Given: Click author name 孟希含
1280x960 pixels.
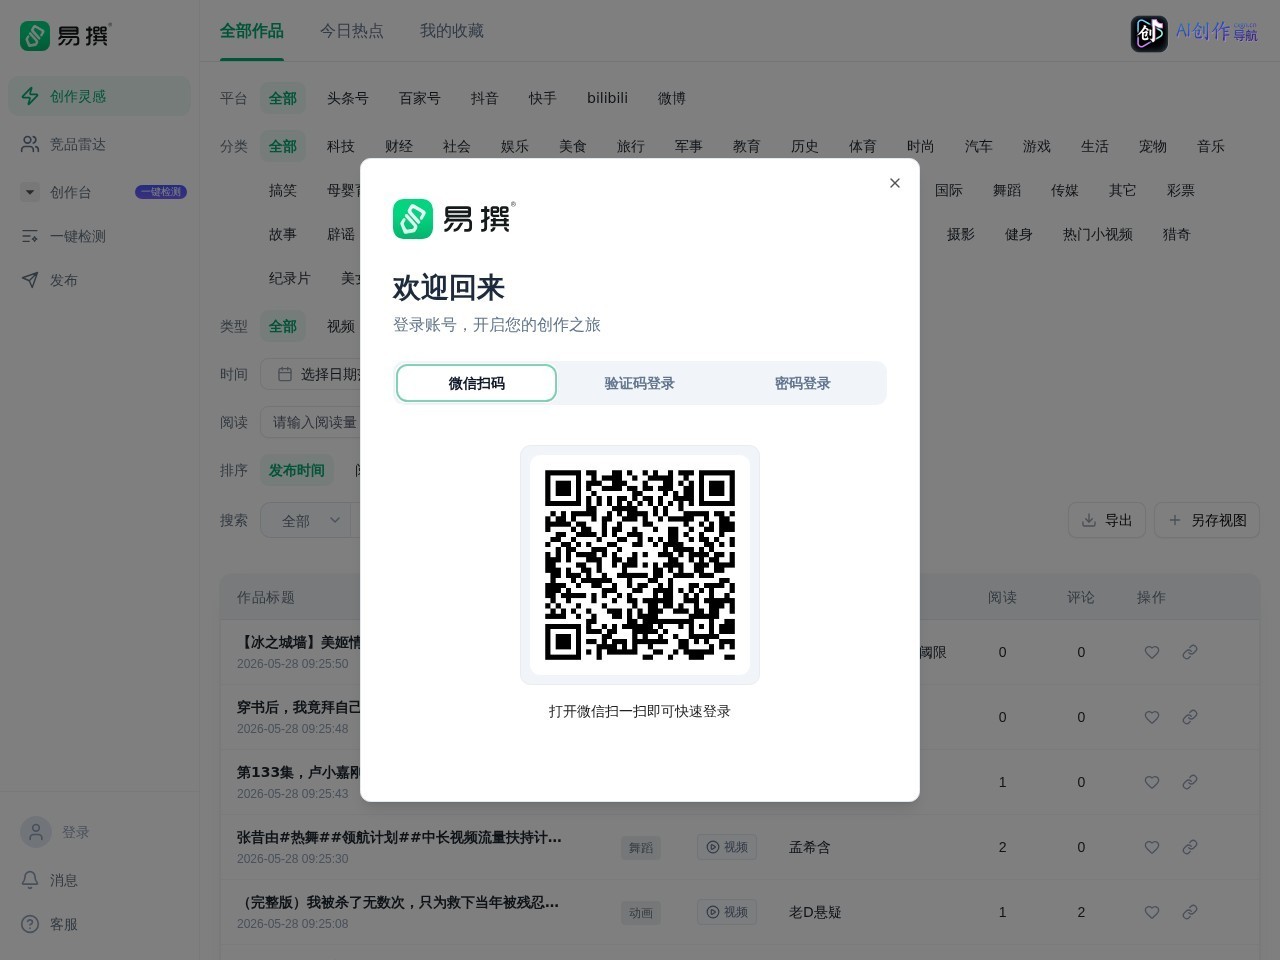Looking at the screenshot, I should coord(810,847).
